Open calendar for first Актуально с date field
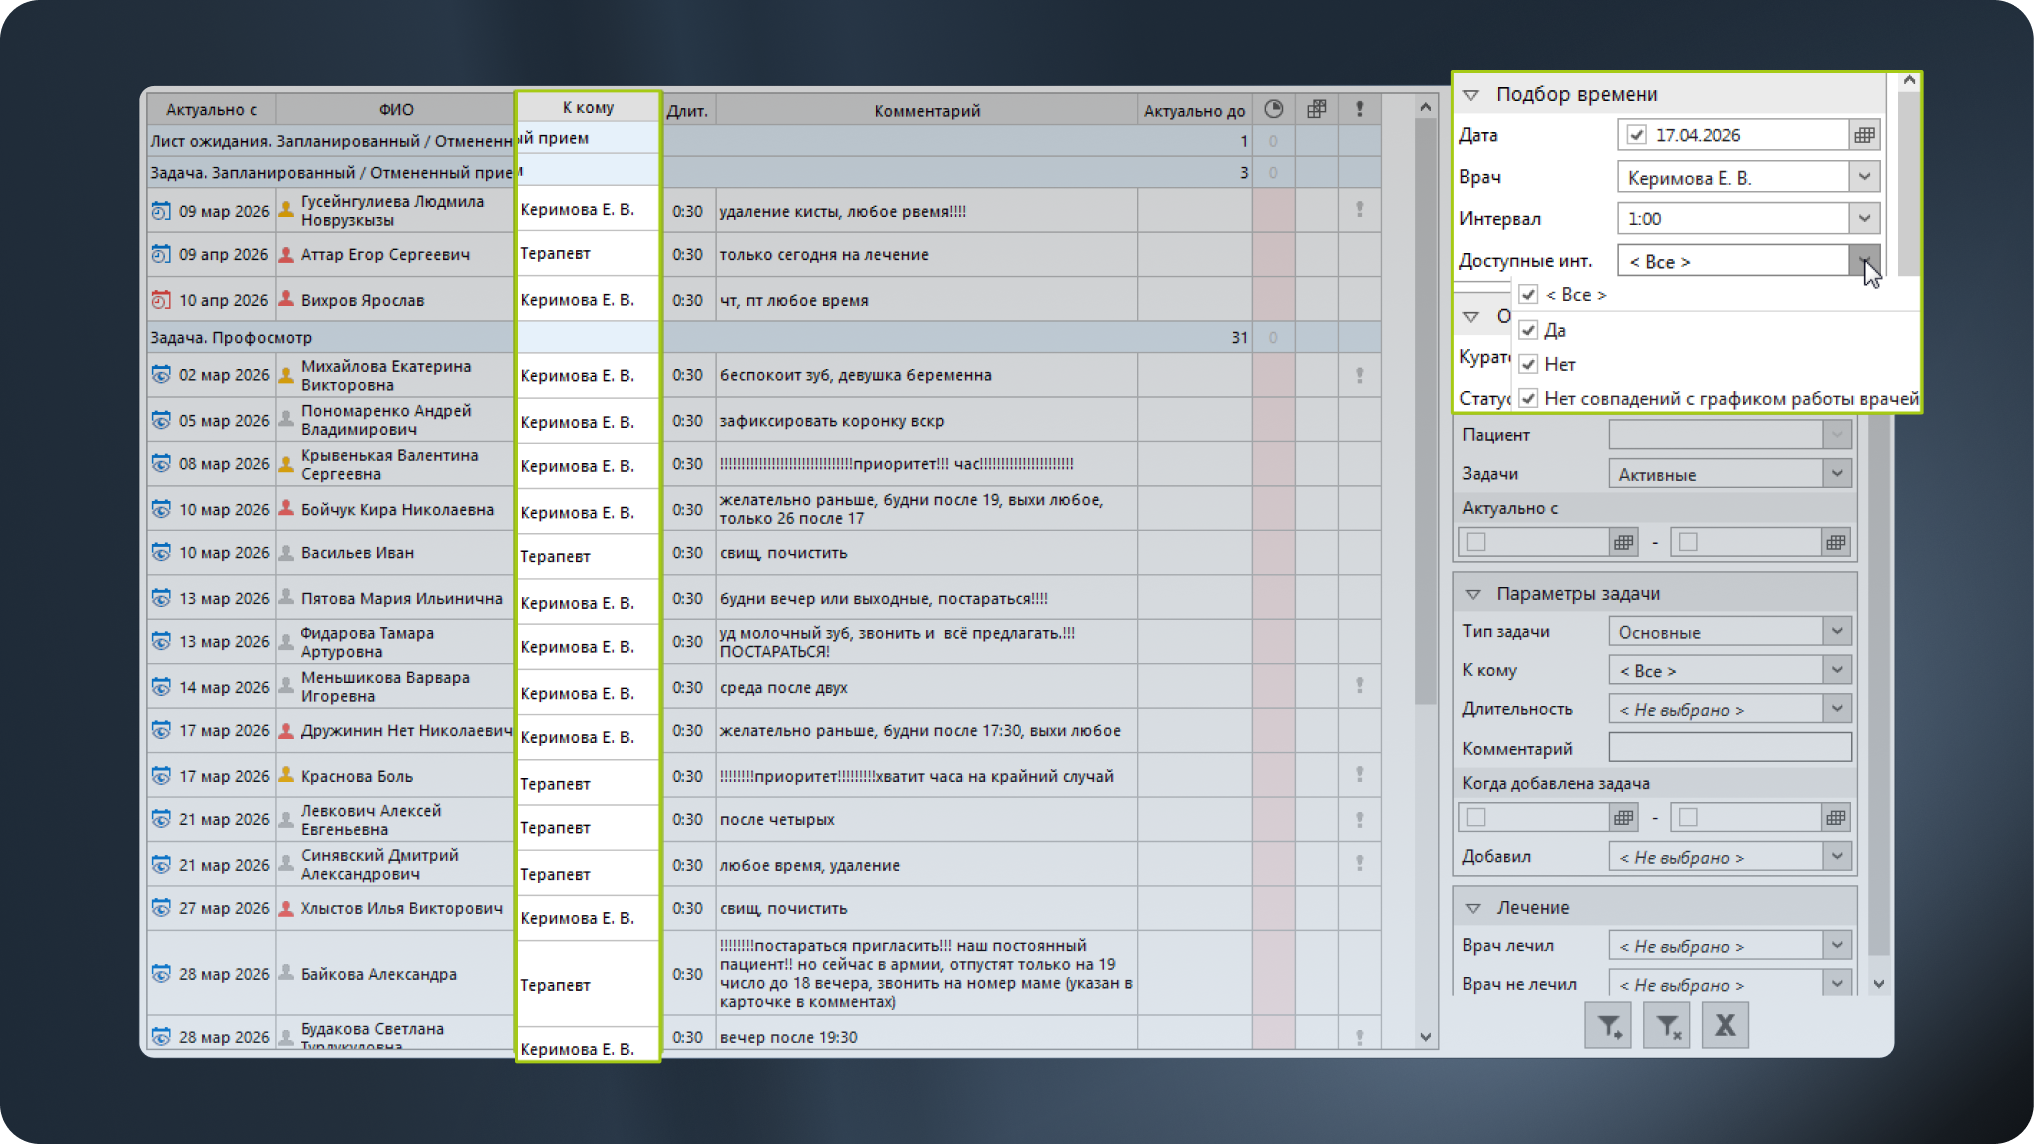The image size is (2034, 1144). tap(1623, 542)
